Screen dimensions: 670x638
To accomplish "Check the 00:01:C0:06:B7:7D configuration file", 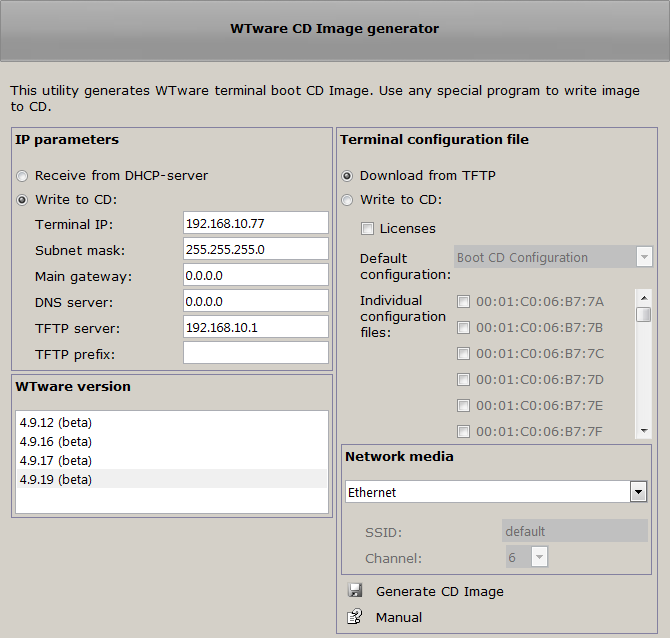I will click(463, 379).
